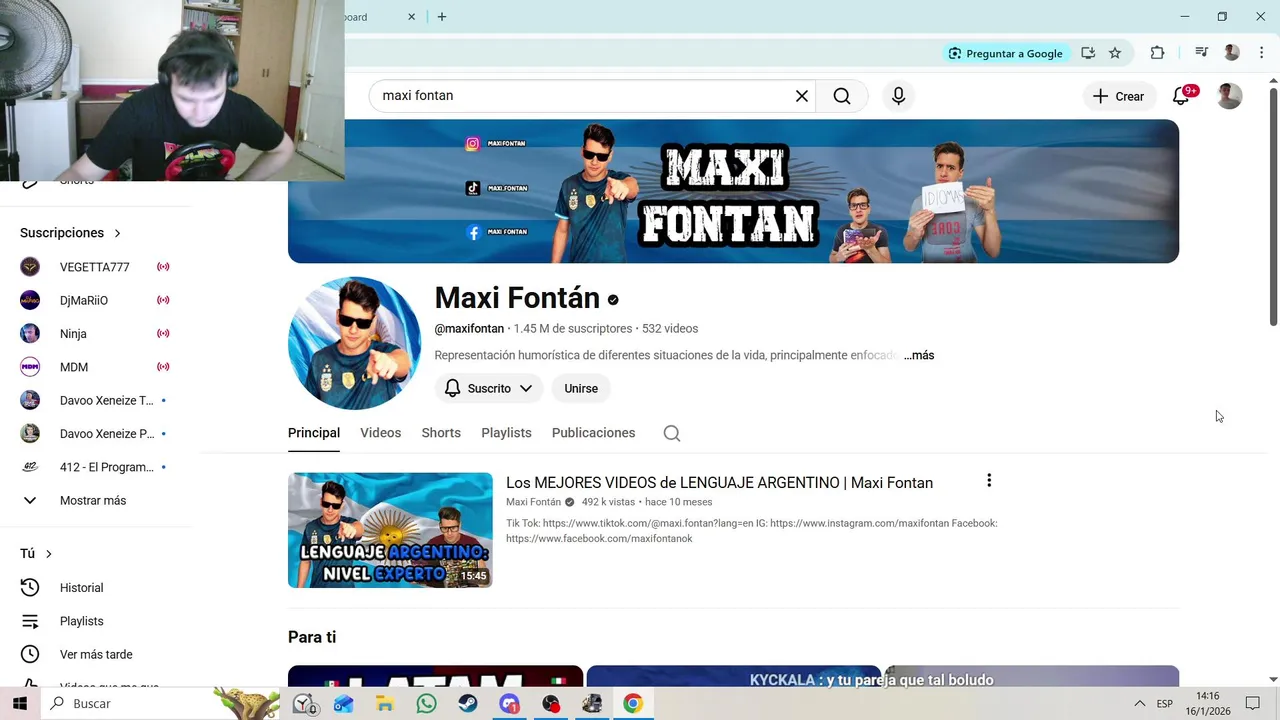Open VEGETTA777 subscription channel
This screenshot has width=1280, height=720.
(95, 267)
